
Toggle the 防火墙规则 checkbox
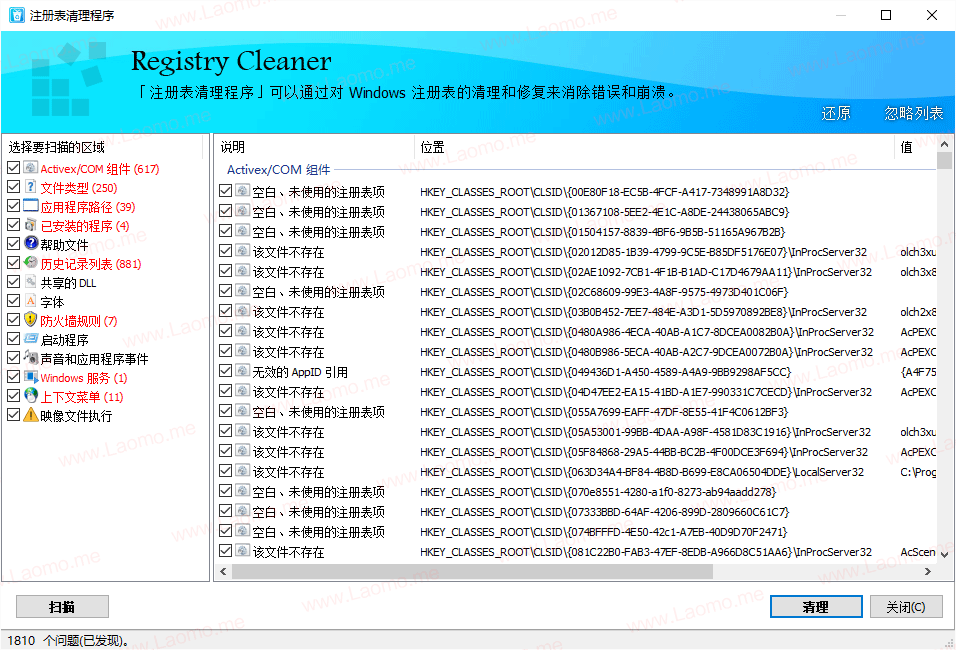pyautogui.click(x=13, y=320)
